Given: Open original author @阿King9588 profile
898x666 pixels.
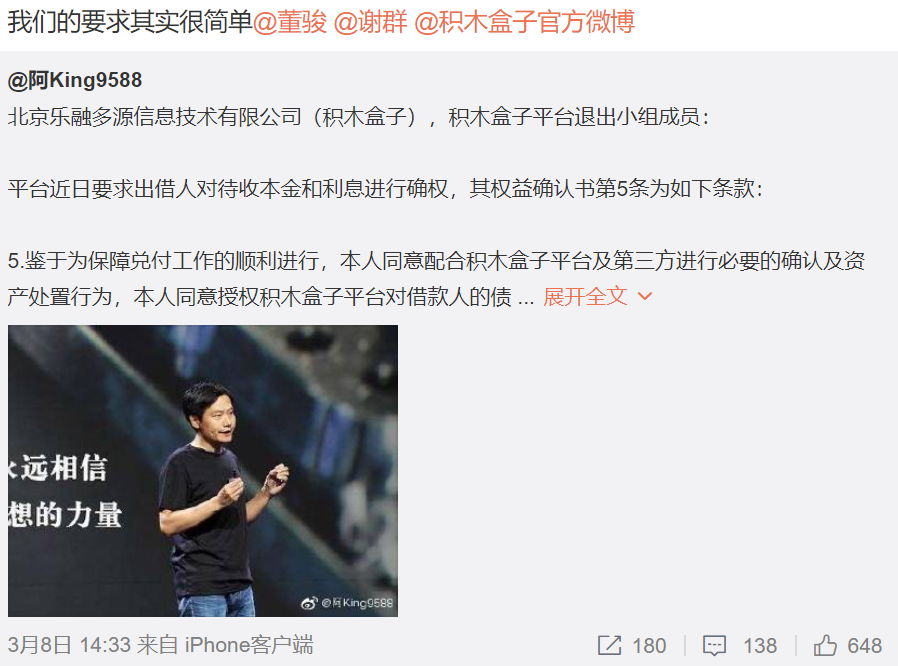Looking at the screenshot, I should click(75, 80).
